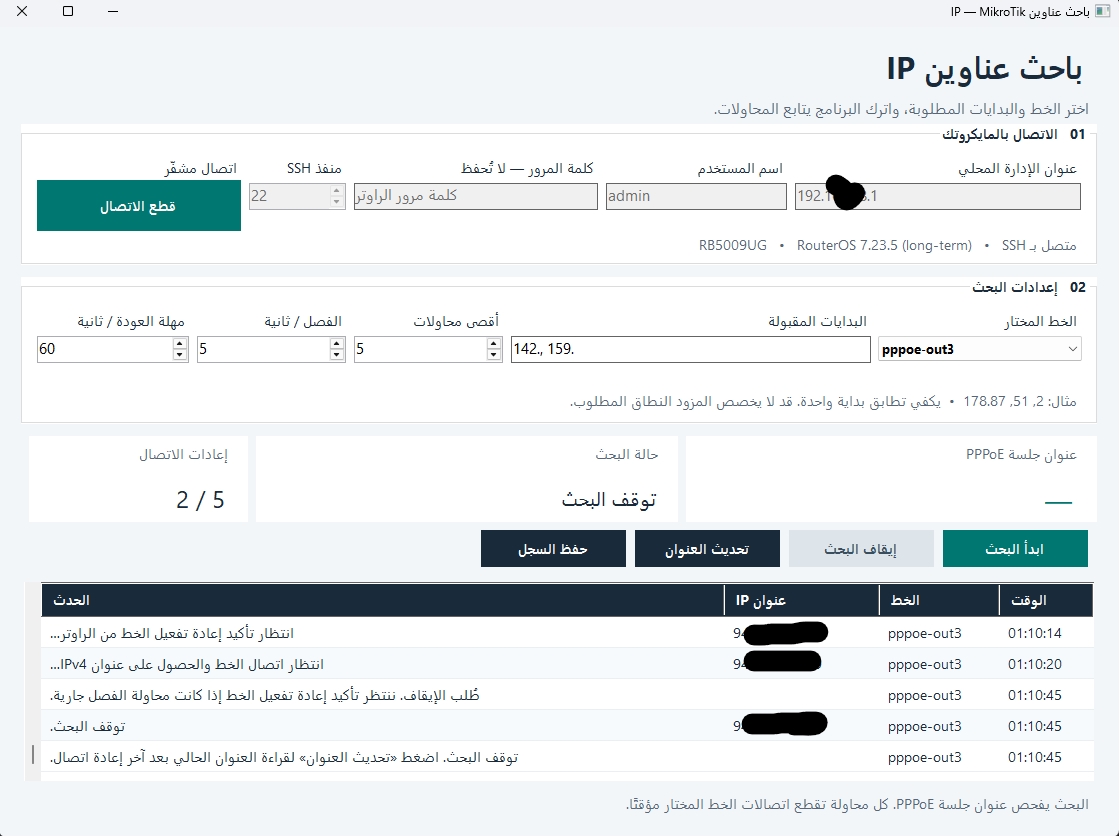Select the log row at 01:10:20
Screen dimensions: 1119x836
pos(567,664)
